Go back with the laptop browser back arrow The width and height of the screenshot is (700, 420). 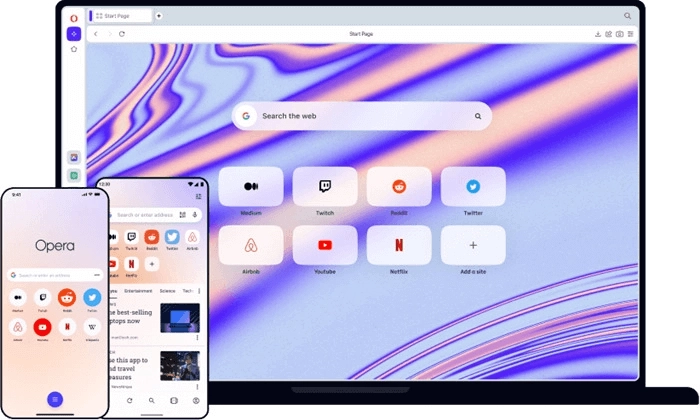click(96, 34)
